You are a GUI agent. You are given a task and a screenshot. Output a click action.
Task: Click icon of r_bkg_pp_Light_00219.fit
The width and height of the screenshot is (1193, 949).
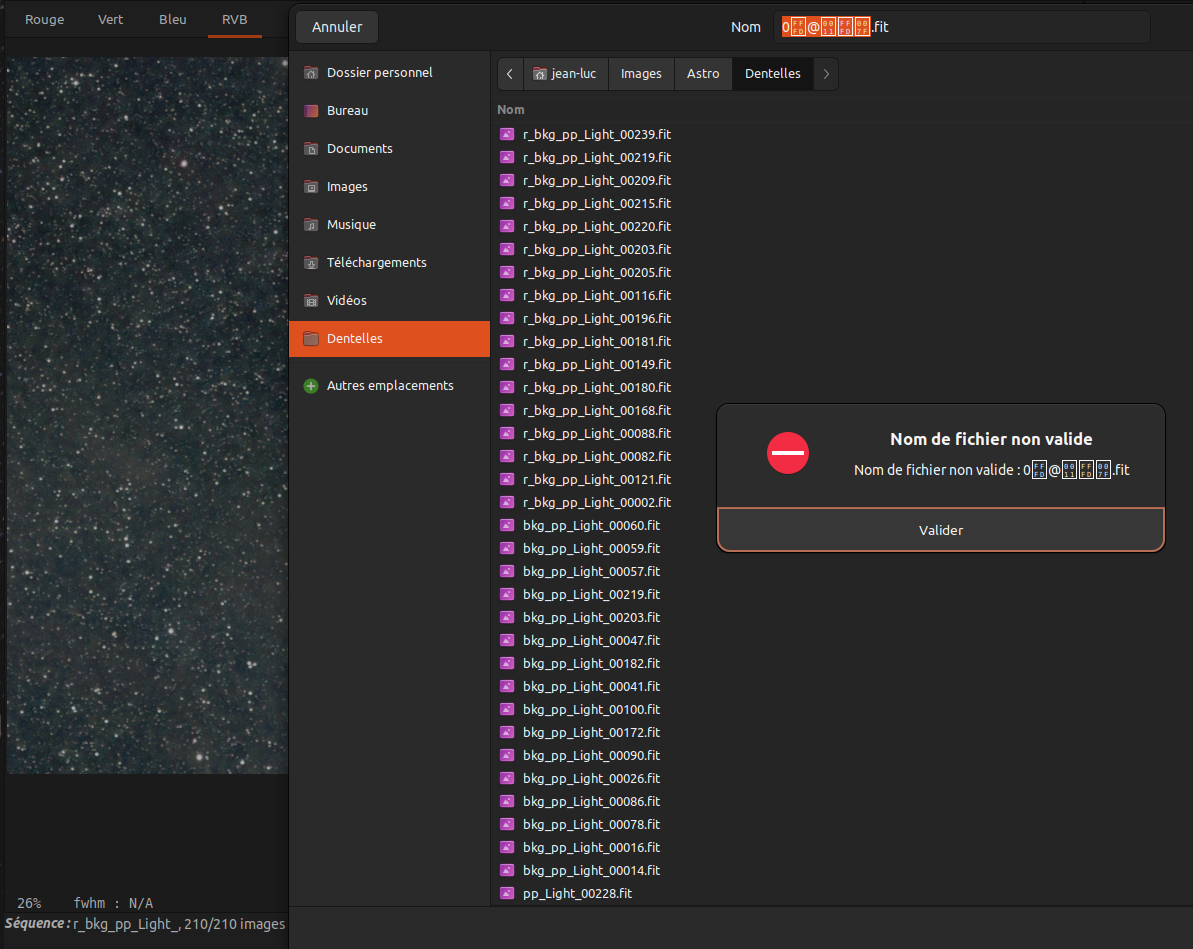click(x=507, y=158)
